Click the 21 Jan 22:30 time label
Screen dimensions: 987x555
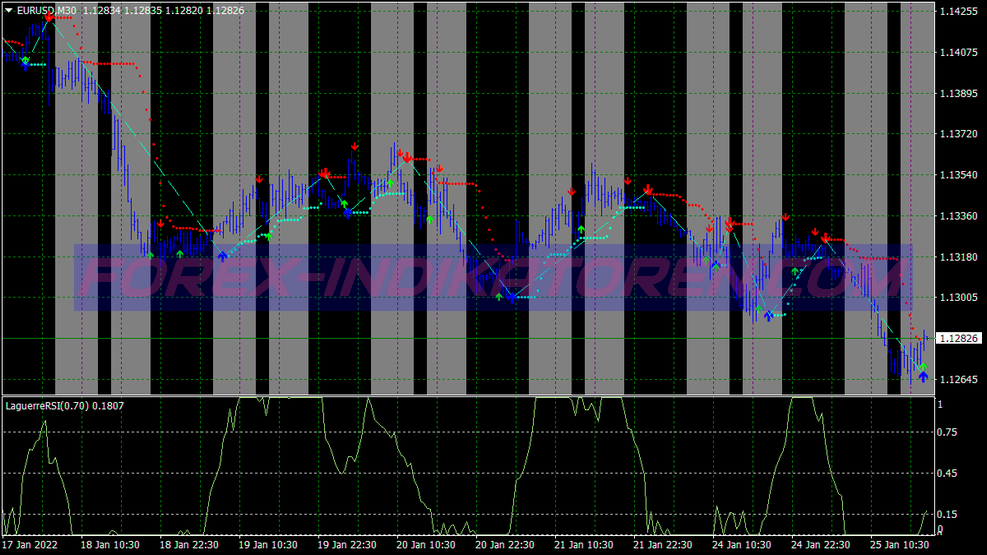coord(663,545)
